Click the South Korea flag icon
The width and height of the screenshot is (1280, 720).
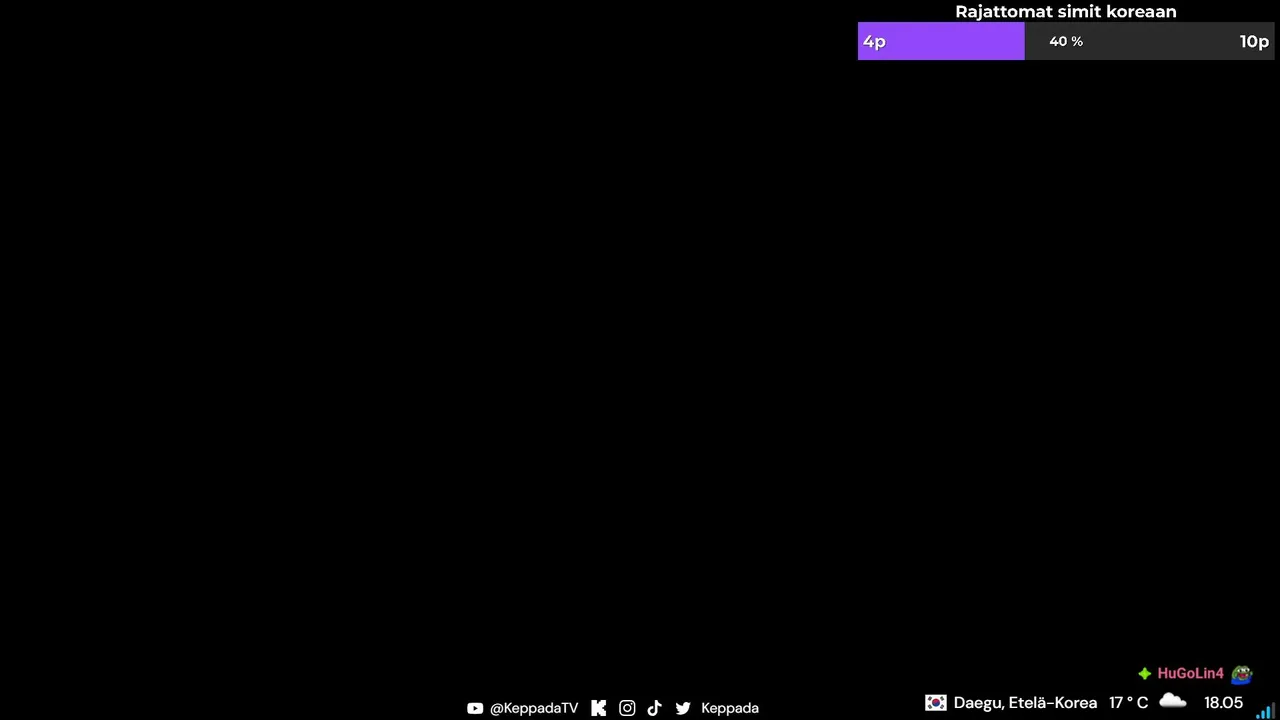(x=935, y=703)
